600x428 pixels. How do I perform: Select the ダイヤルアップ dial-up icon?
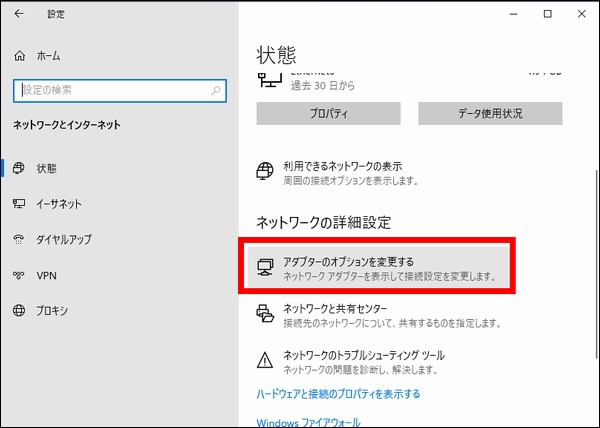(19, 239)
